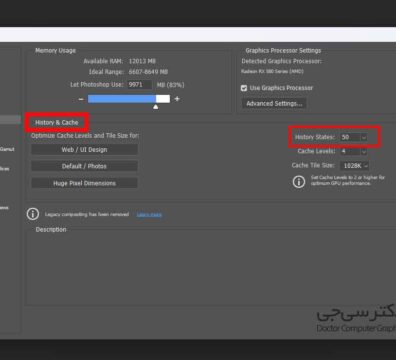Select the highlighted category in left sidebar

(x=10, y=120)
